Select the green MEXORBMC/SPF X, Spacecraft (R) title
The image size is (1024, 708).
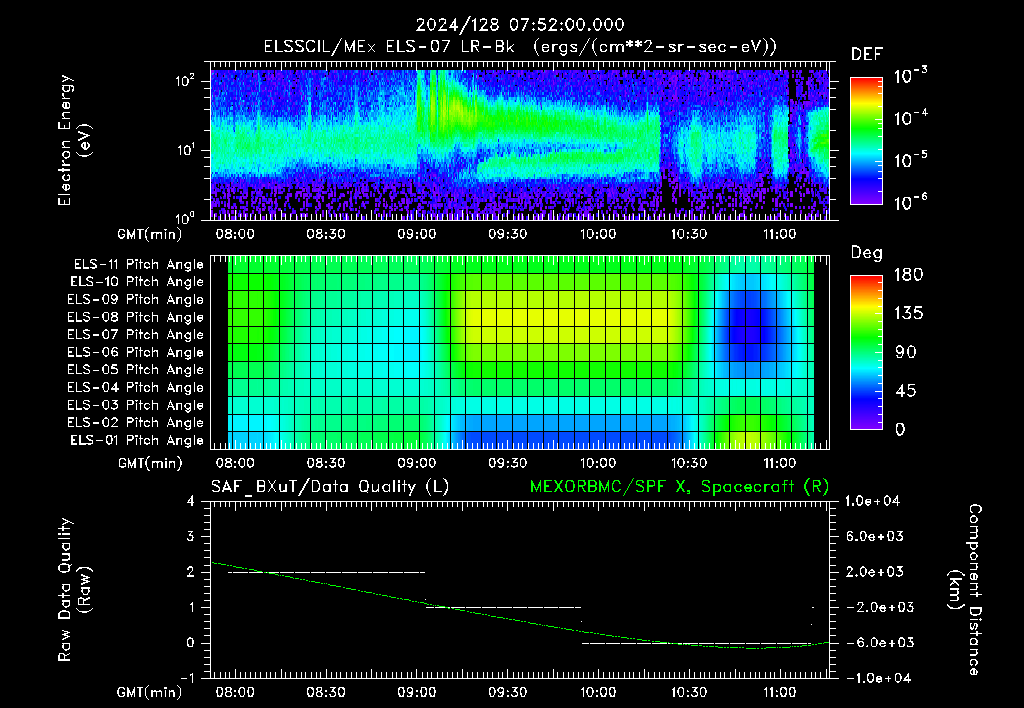[679, 487]
